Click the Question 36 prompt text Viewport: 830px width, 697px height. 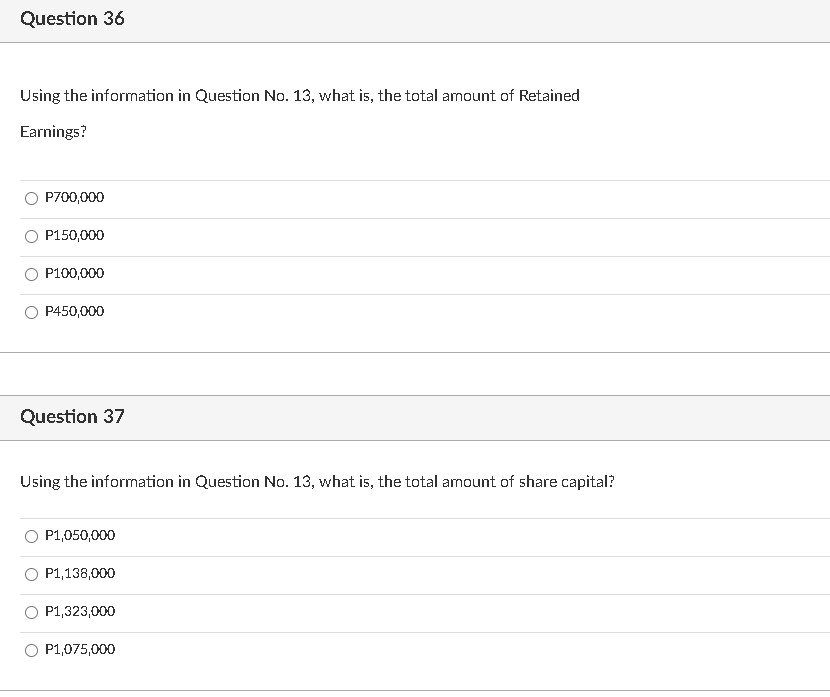tap(300, 95)
